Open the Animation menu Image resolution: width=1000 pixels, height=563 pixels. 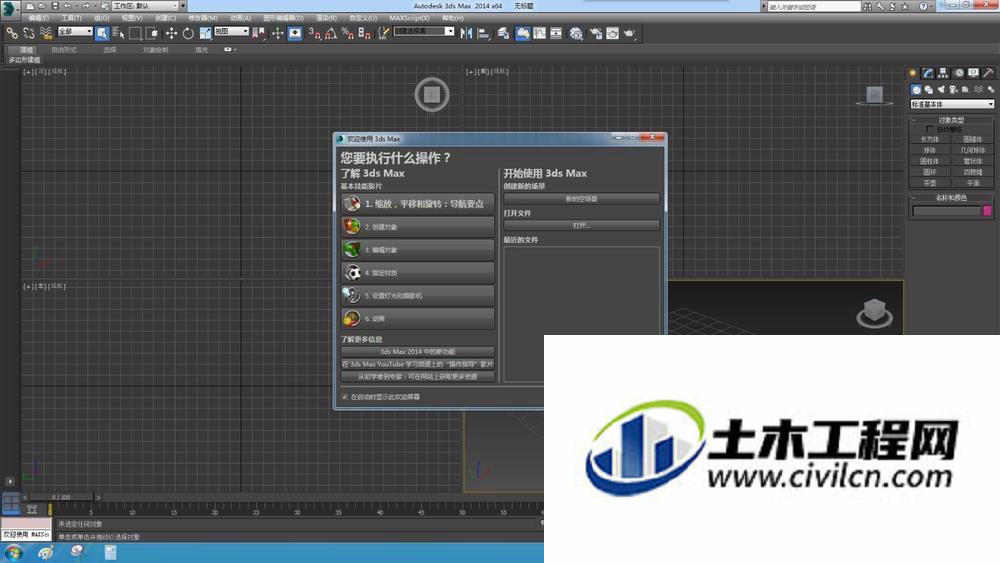coord(240,18)
